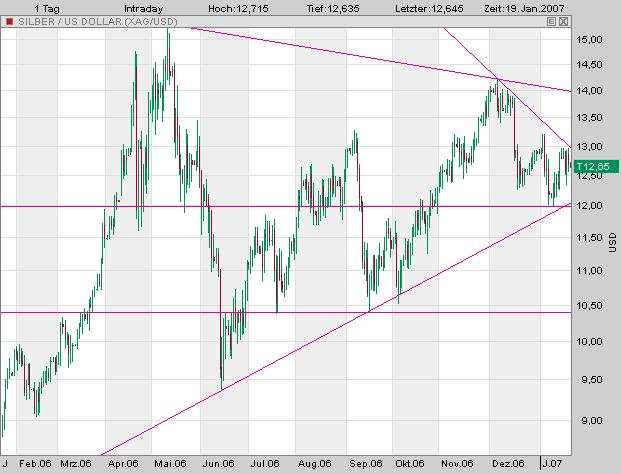Viewport: 621px width, 474px height.
Task: Click the 'SILBER / US DOLLAR (XAG/USD)' title
Action: [98, 21]
